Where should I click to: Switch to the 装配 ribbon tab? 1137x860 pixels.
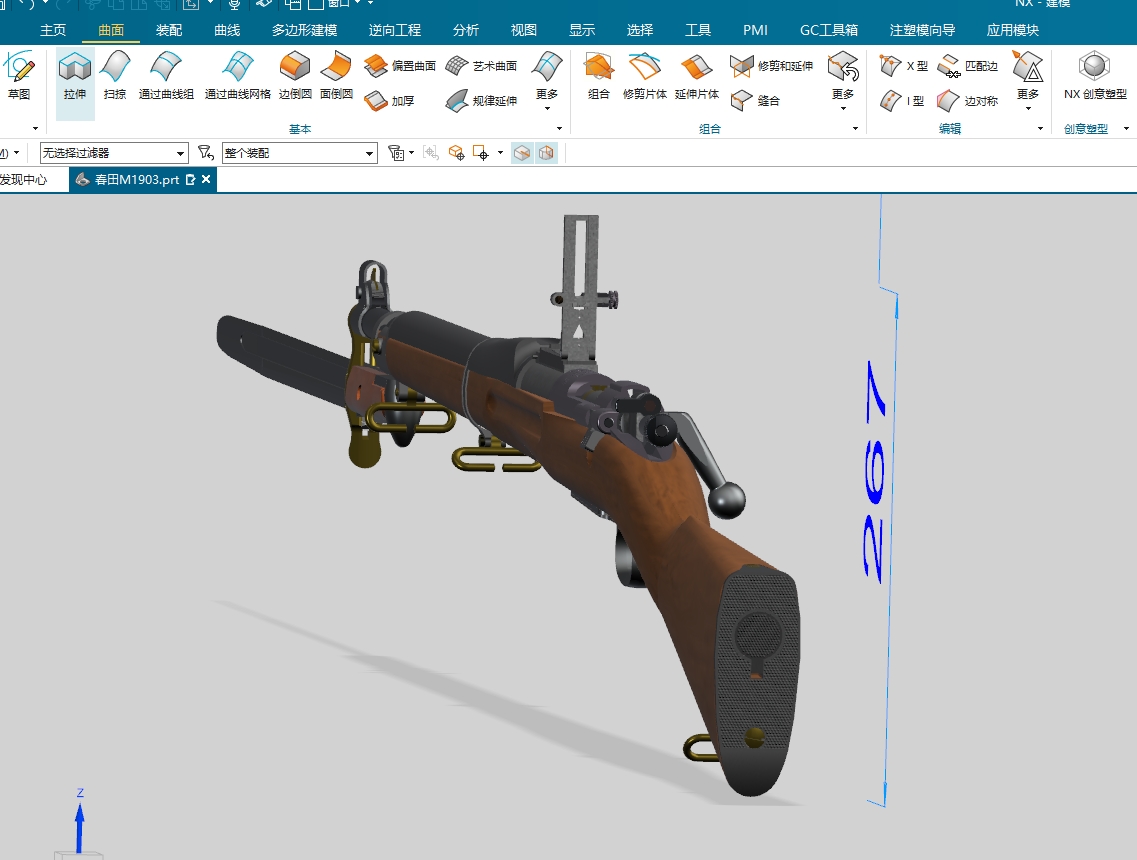tap(168, 30)
